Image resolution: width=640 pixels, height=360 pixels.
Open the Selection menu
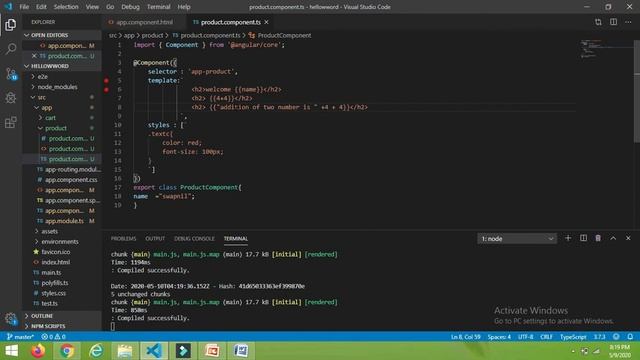click(66, 7)
